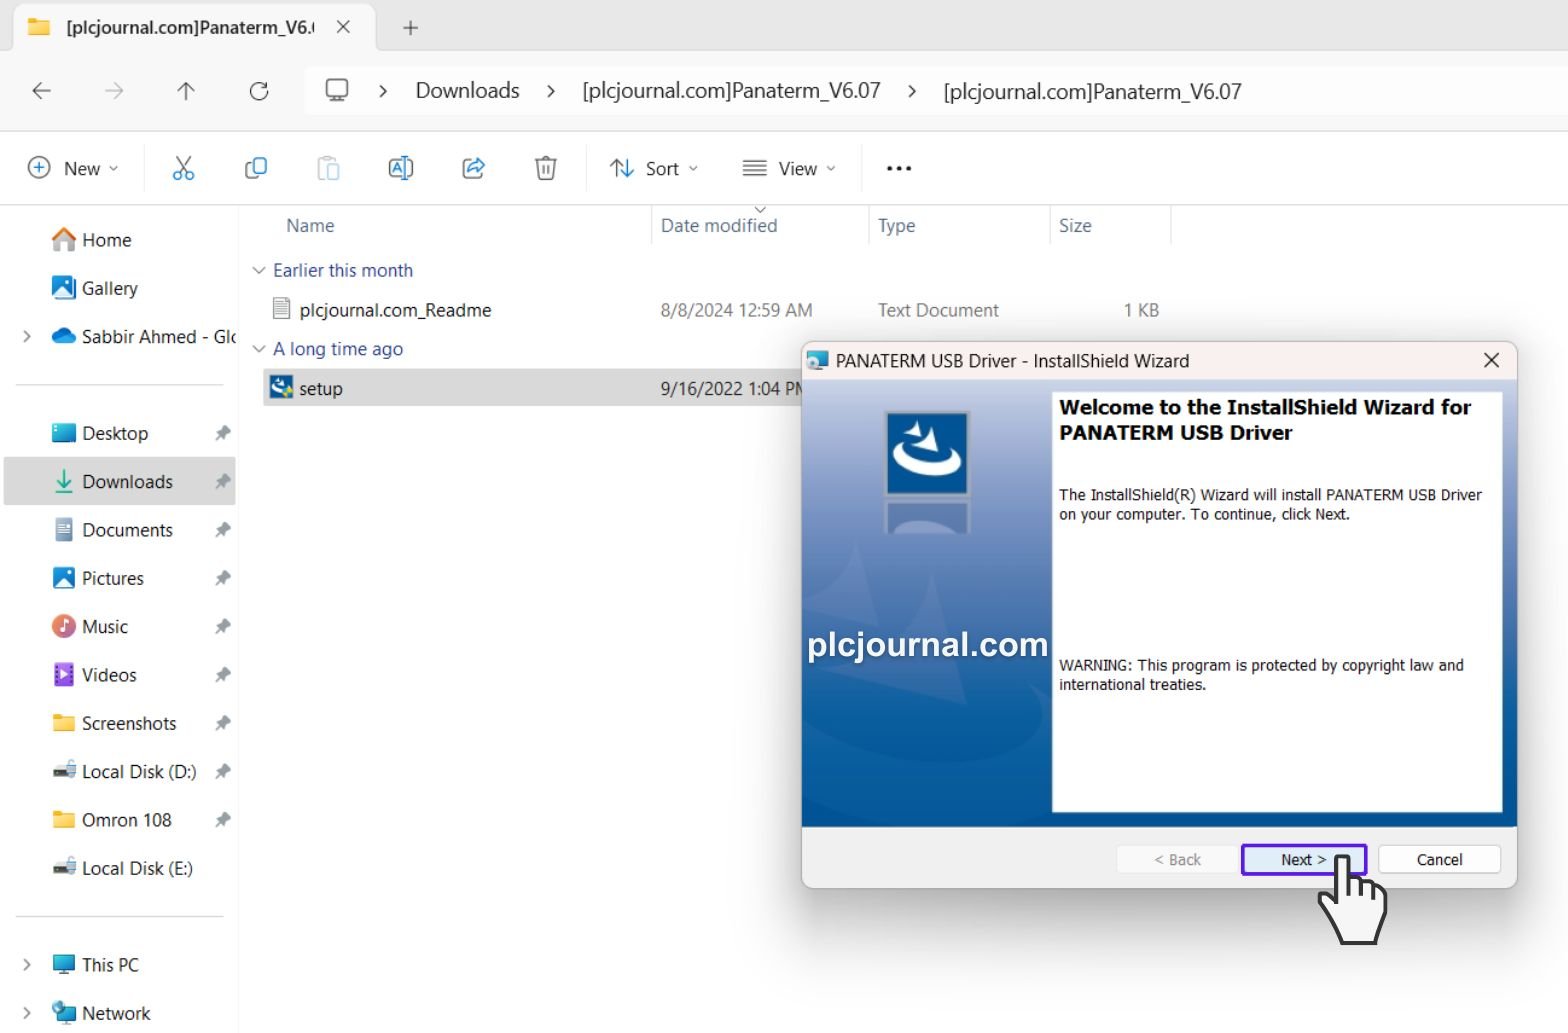
Task: Click the first Panaterm_V6.07 breadcrumb
Action: click(x=731, y=91)
